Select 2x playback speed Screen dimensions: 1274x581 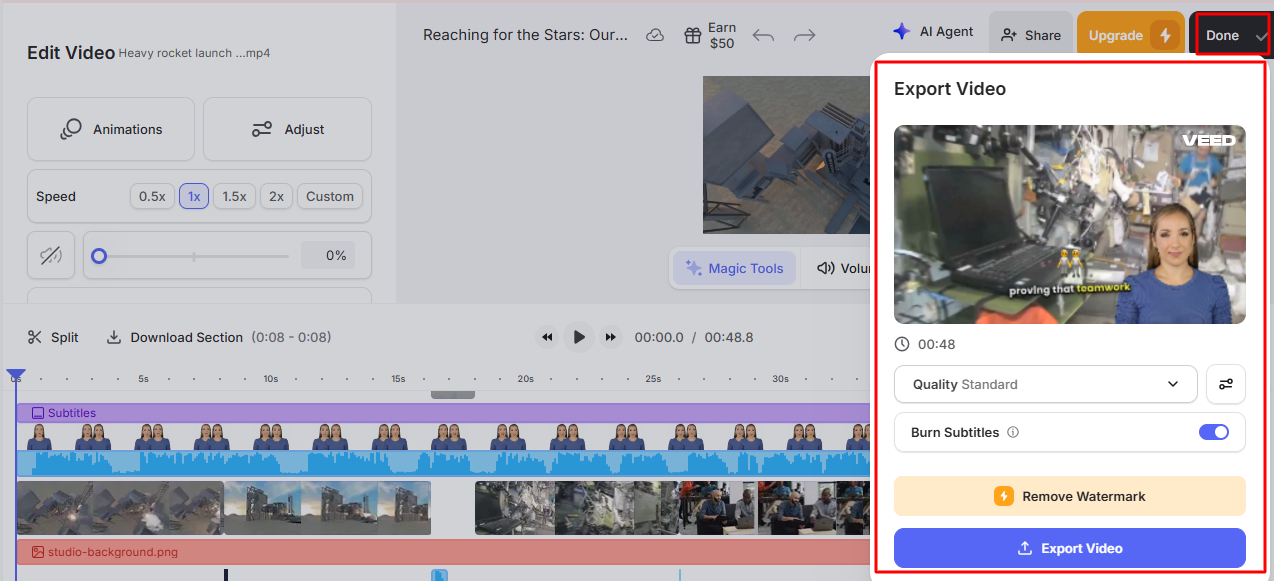click(x=276, y=196)
